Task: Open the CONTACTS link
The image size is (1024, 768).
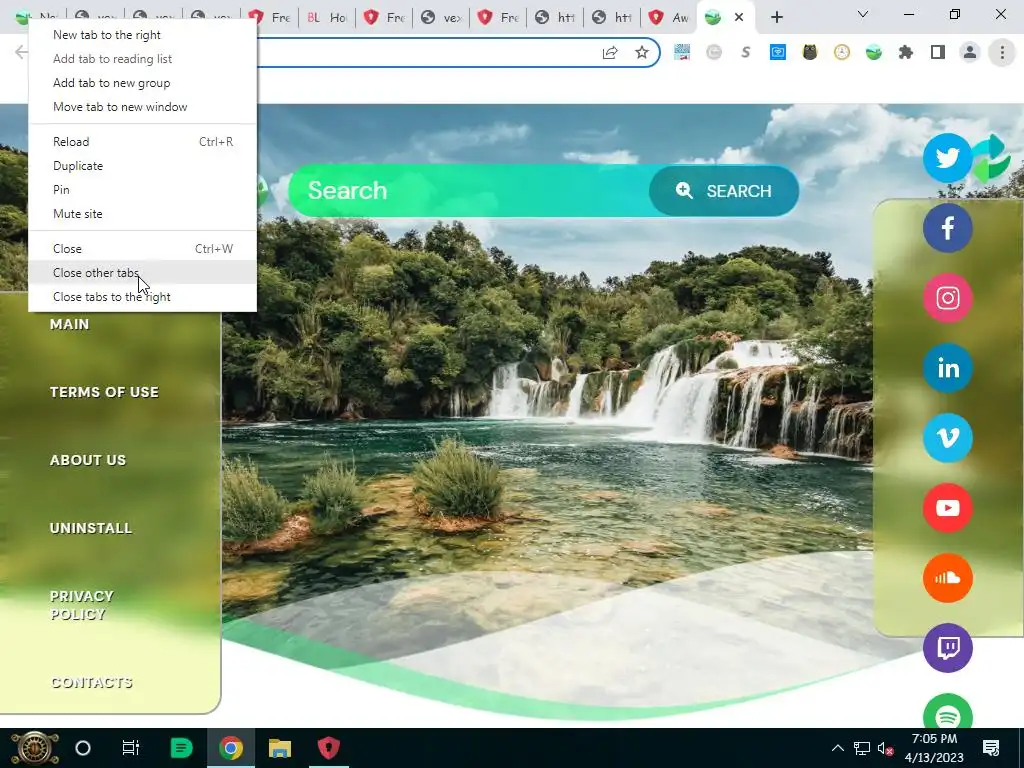Action: (x=91, y=682)
